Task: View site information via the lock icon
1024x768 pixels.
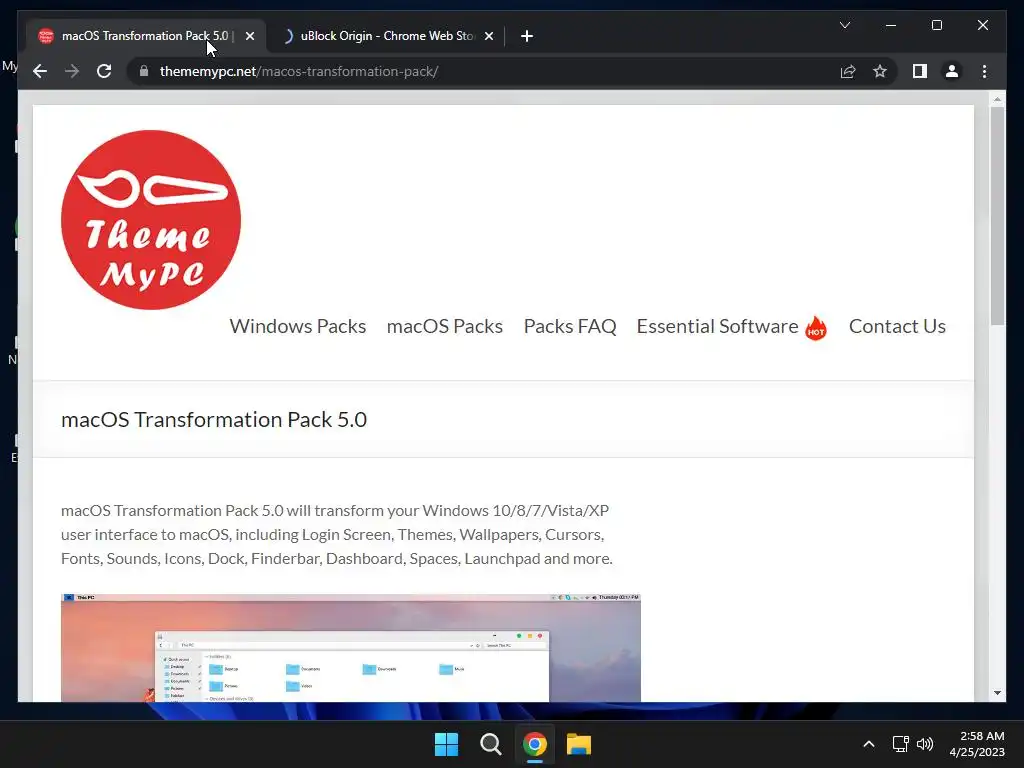Action: 144,71
